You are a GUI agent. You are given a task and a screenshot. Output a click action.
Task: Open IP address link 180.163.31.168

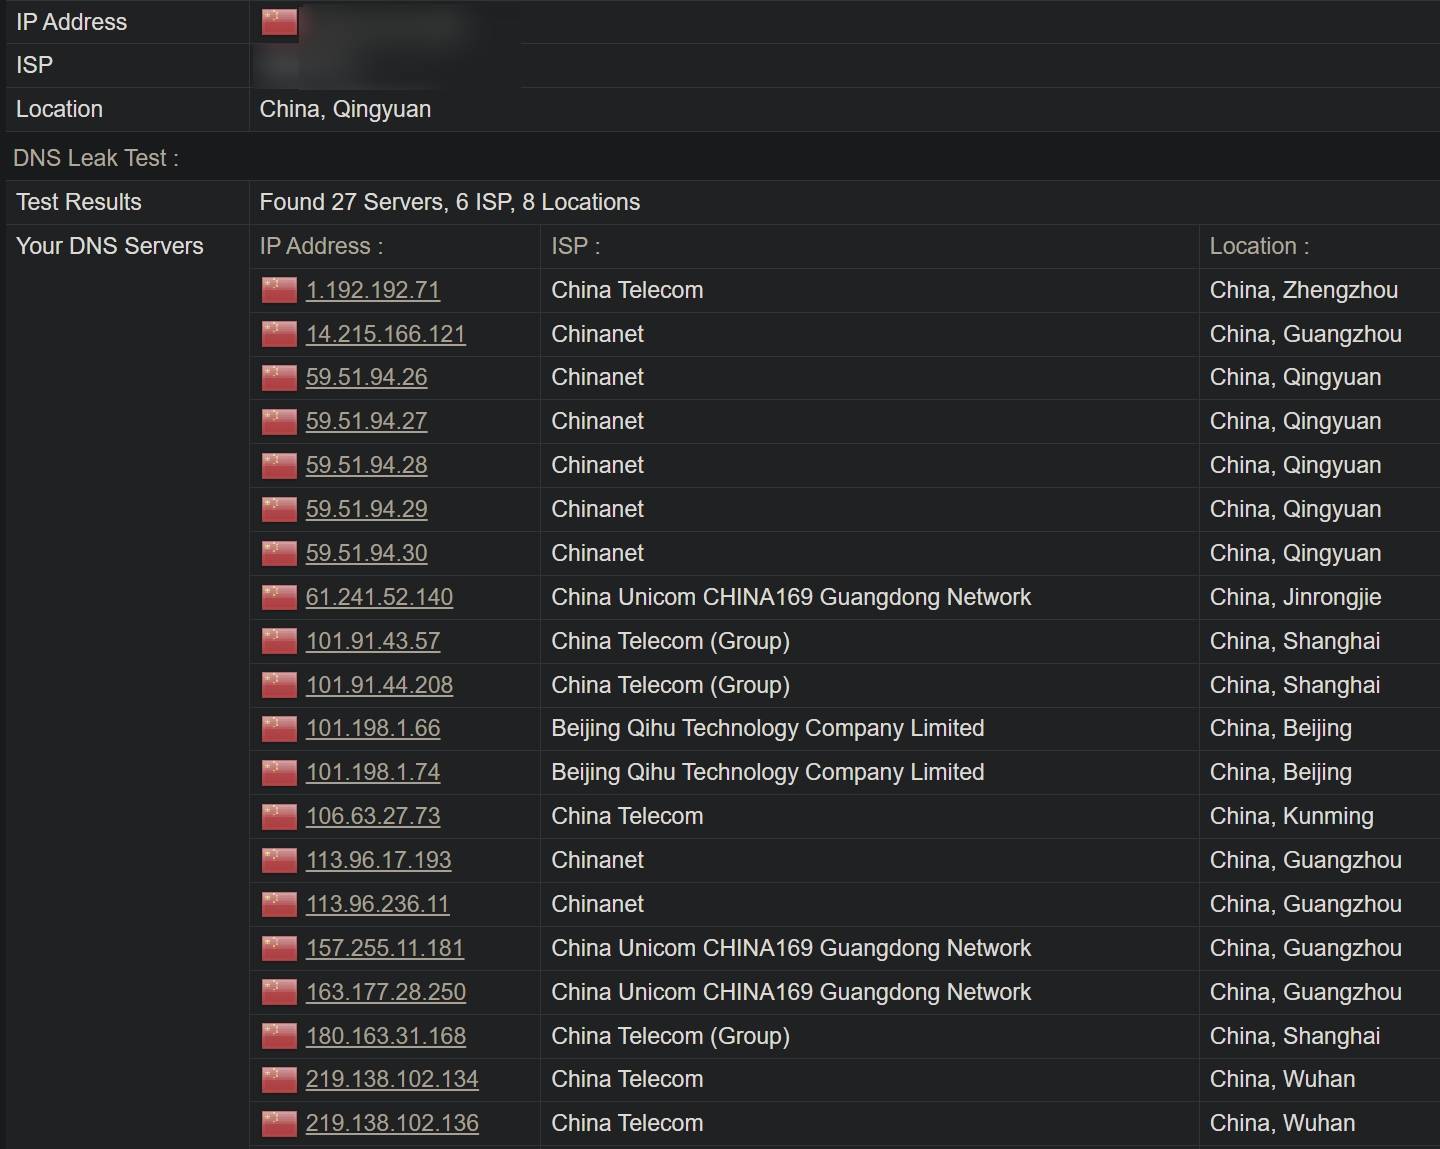386,1036
